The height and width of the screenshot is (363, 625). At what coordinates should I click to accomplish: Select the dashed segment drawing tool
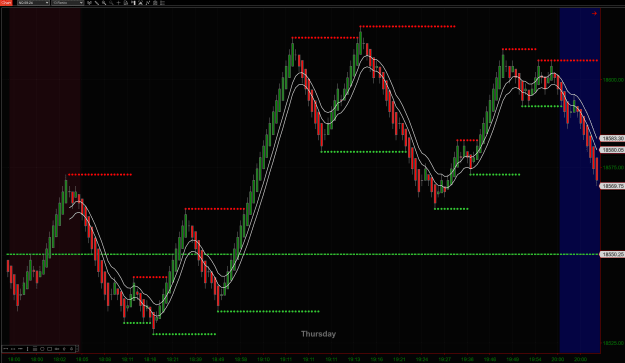(13, 349)
